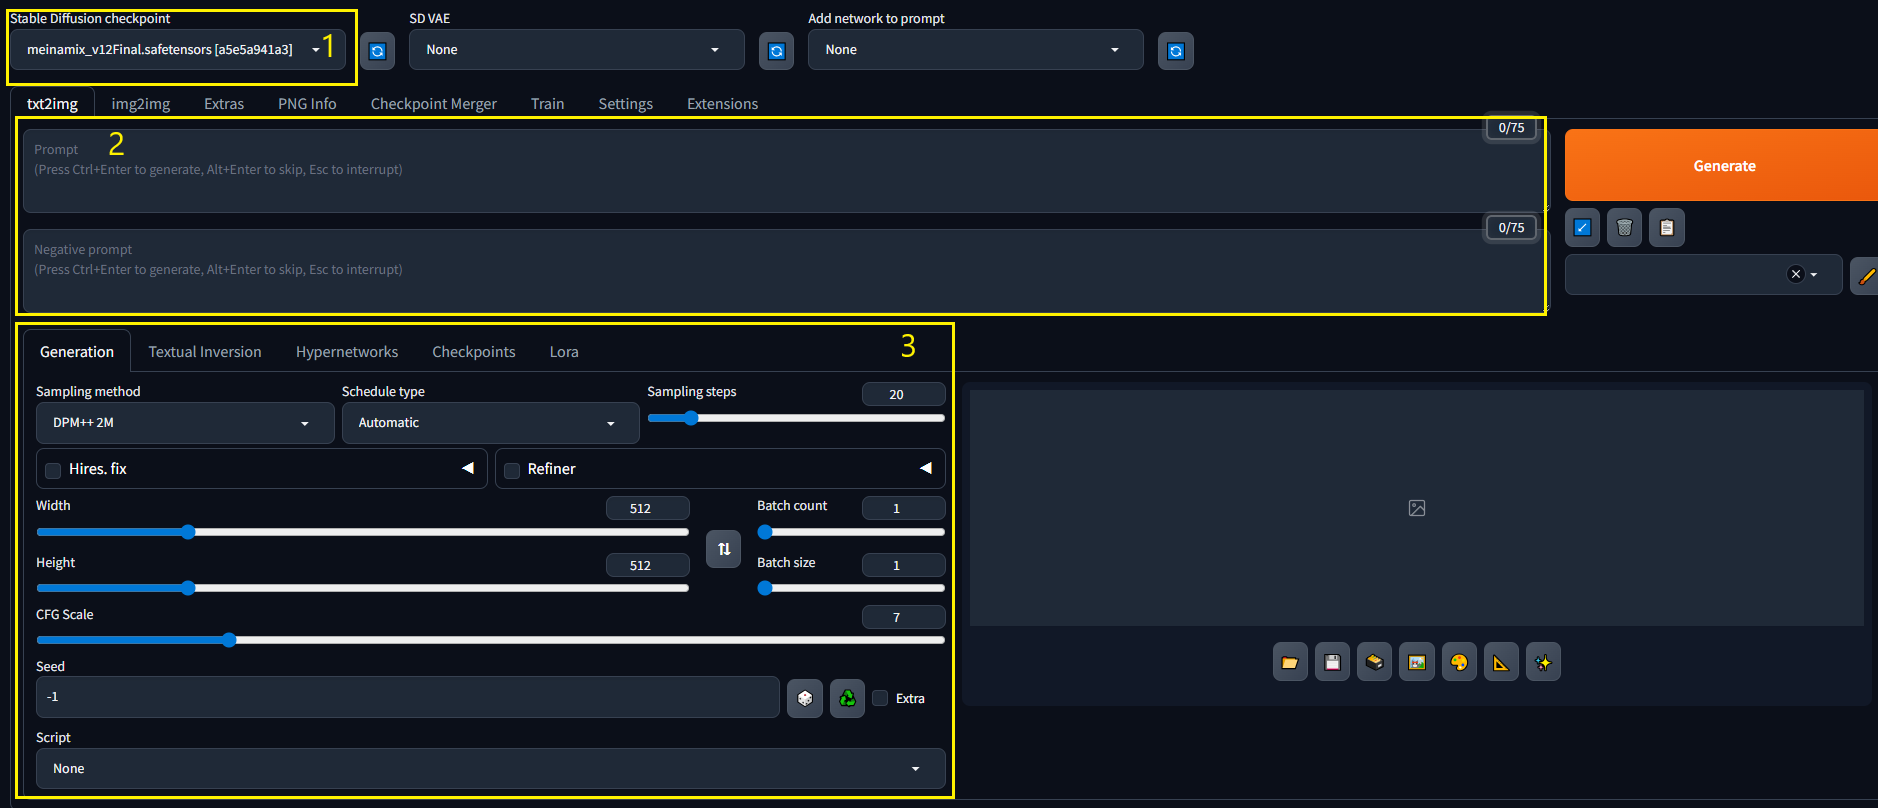
Task: Expand the Script dropdown
Action: (x=490, y=768)
